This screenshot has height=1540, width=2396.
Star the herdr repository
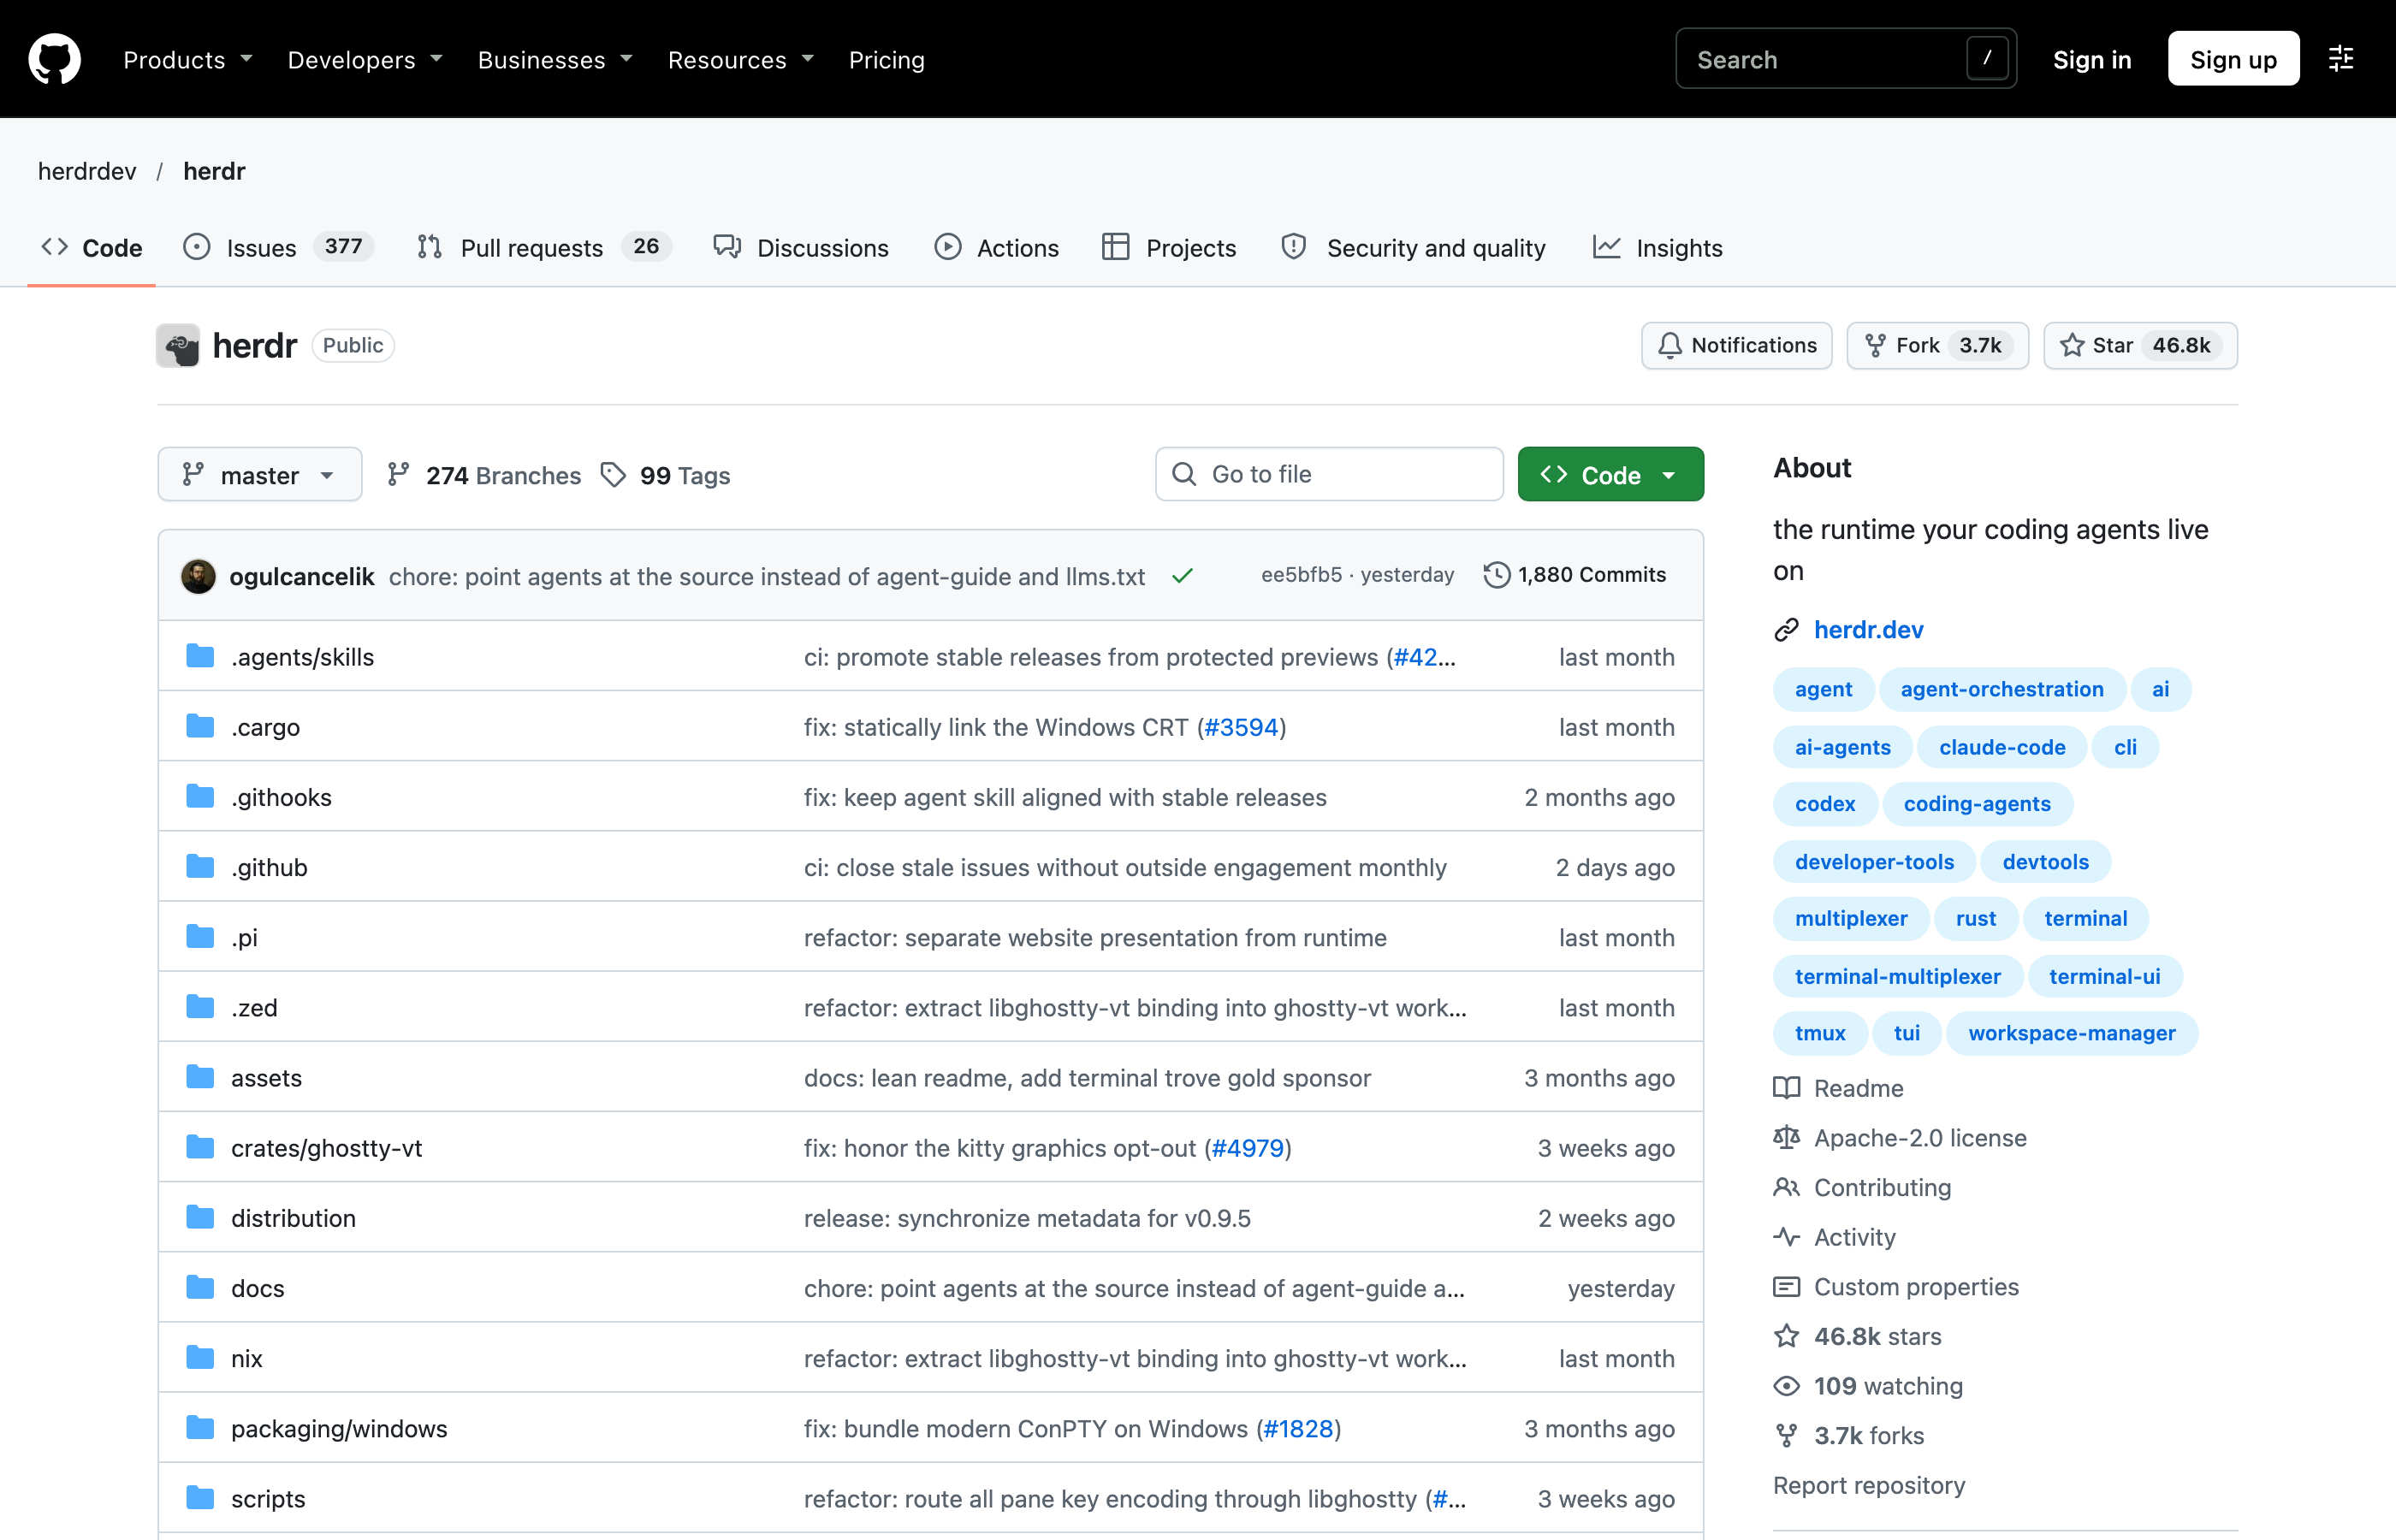(2140, 345)
